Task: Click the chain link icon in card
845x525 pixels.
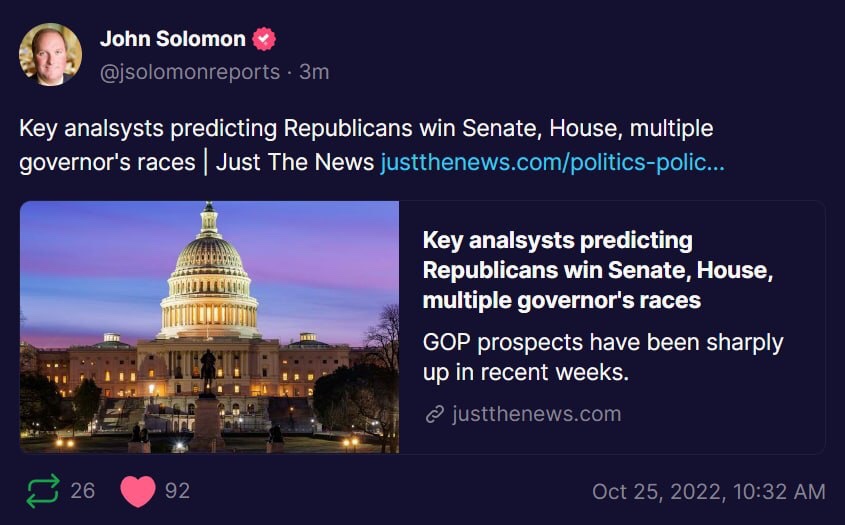Action: pyautogui.click(x=434, y=414)
